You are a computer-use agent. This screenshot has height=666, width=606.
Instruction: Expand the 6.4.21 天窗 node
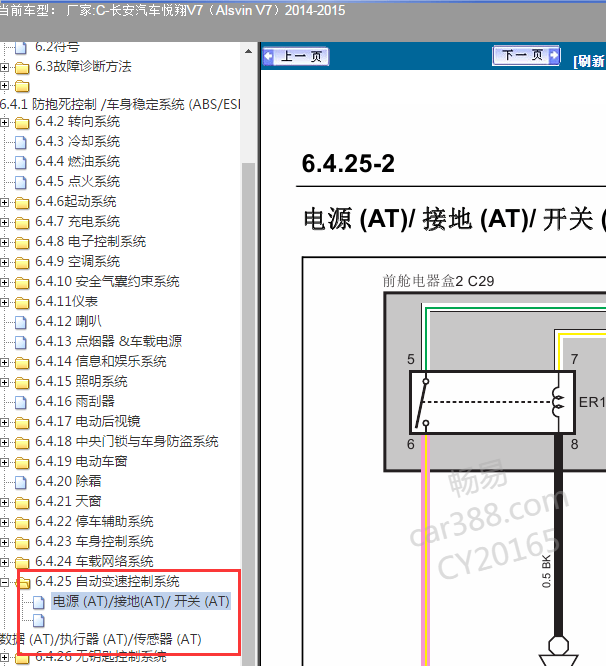[x=4, y=502]
